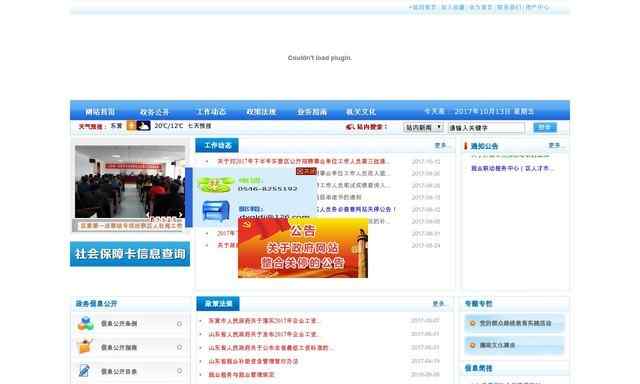Click the blue mailbox icon in popup
The width and height of the screenshot is (640, 384).
pos(216,211)
